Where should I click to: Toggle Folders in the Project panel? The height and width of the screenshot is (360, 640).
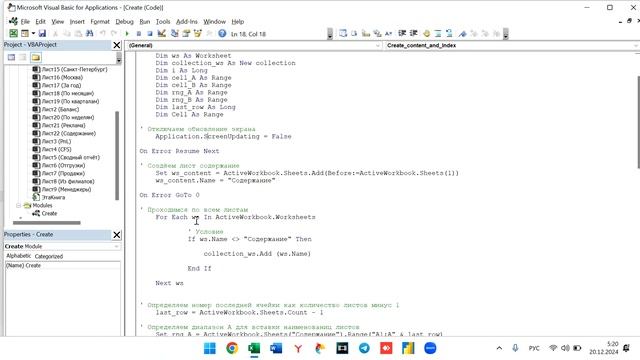click(36, 57)
